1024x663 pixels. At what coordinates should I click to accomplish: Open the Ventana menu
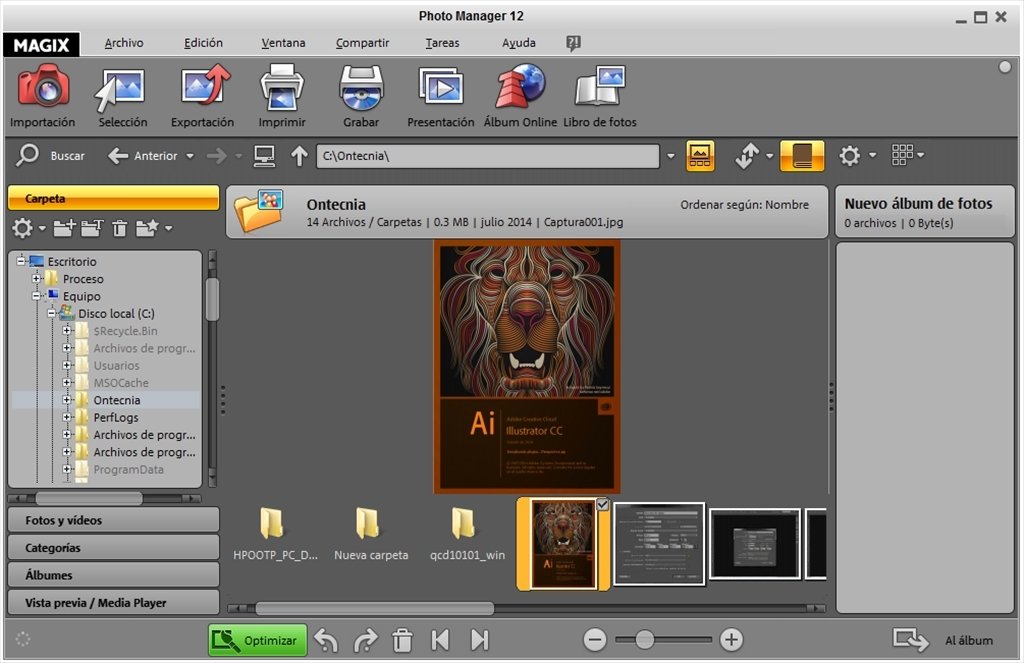point(283,43)
